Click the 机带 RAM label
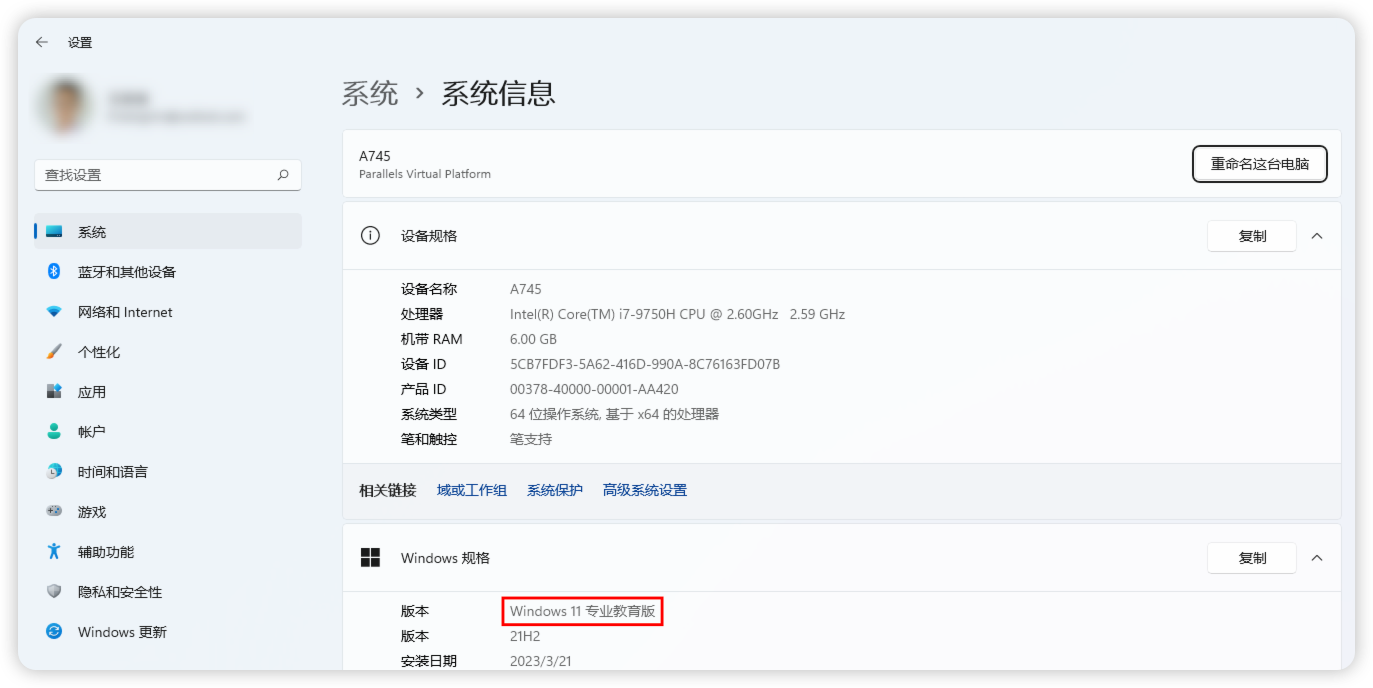Image resolution: width=1373 pixels, height=688 pixels. (x=432, y=339)
